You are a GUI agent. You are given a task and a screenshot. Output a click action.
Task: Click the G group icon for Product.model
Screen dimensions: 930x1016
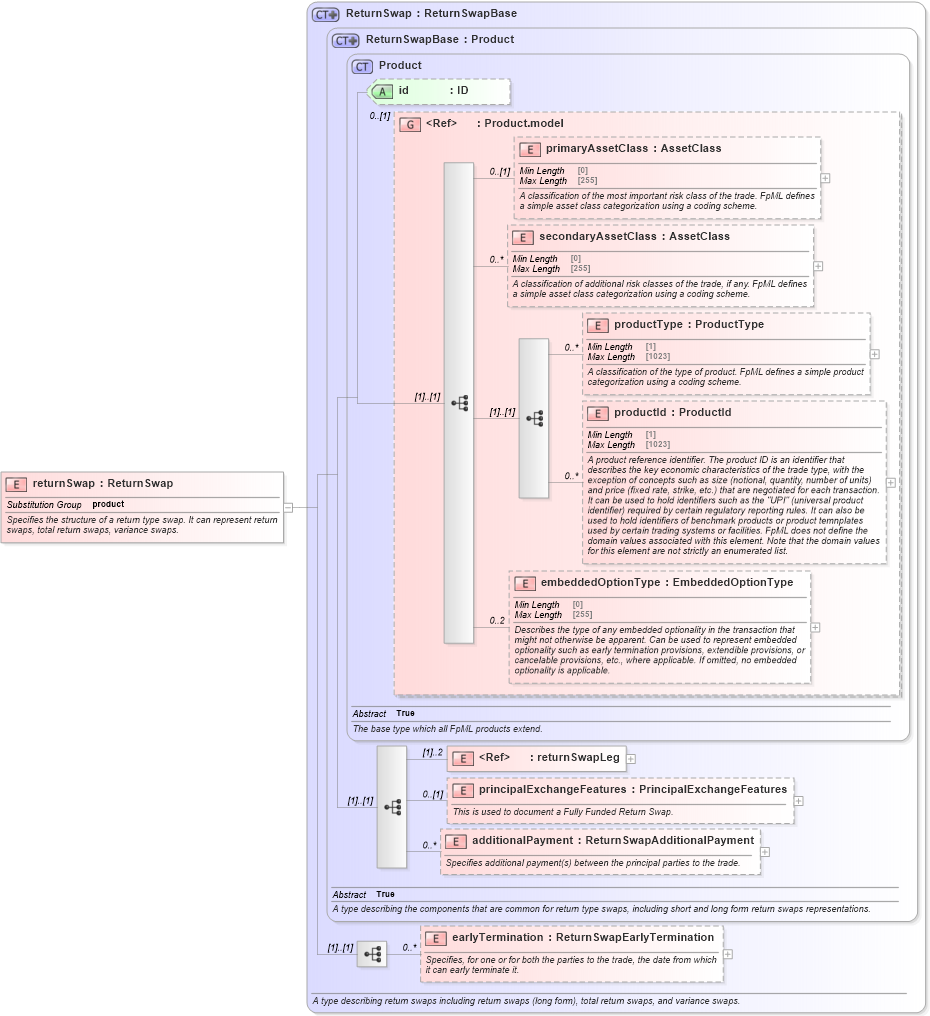point(410,123)
